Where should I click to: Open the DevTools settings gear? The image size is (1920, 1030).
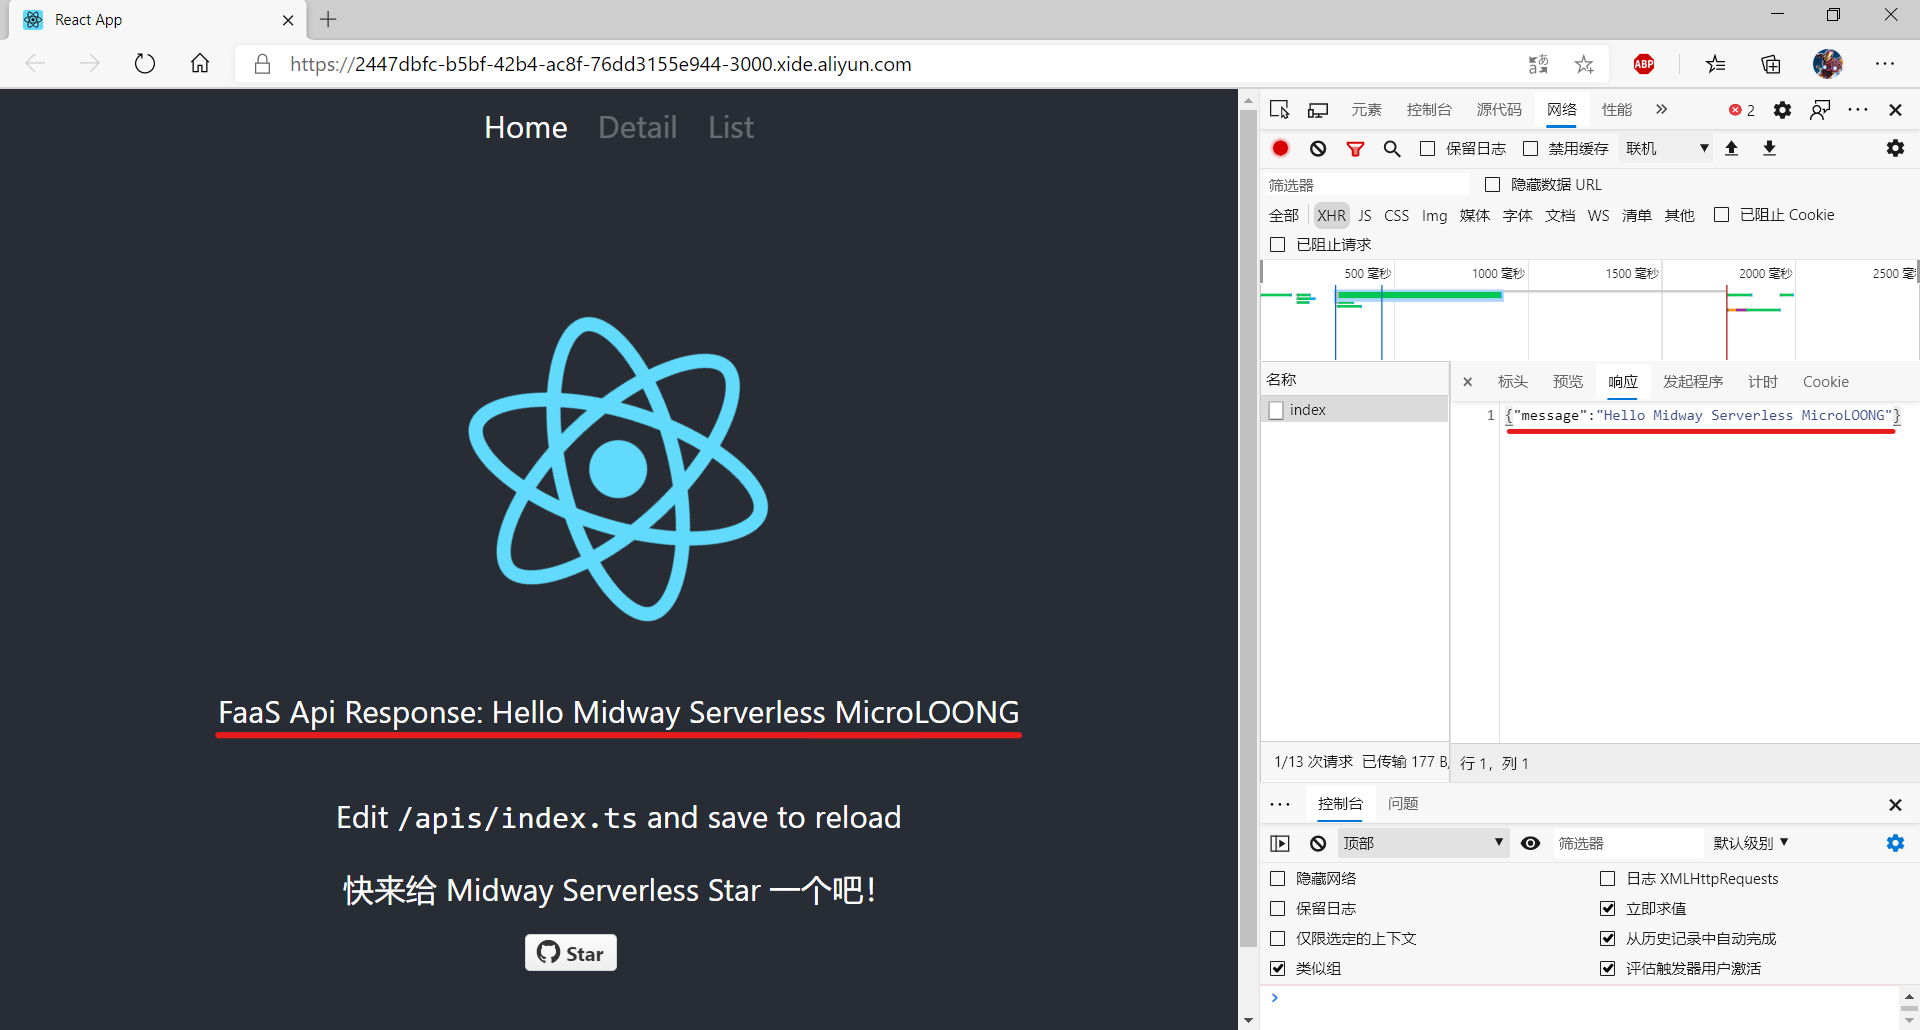coord(1782,110)
